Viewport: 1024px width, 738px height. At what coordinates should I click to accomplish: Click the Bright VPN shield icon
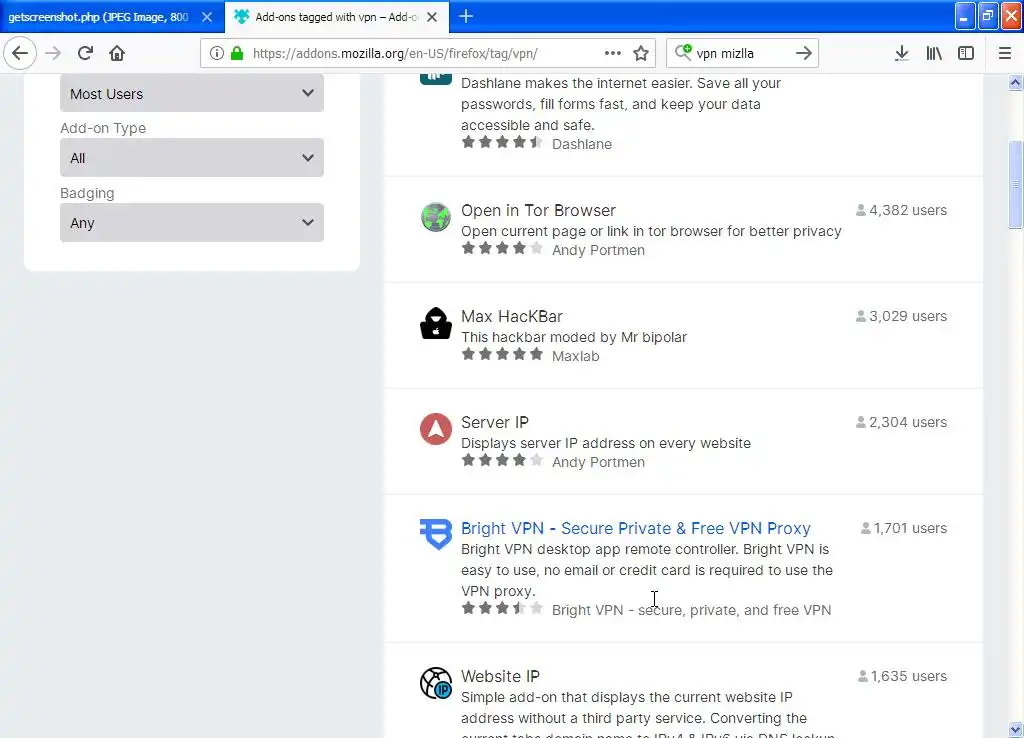[x=436, y=534]
